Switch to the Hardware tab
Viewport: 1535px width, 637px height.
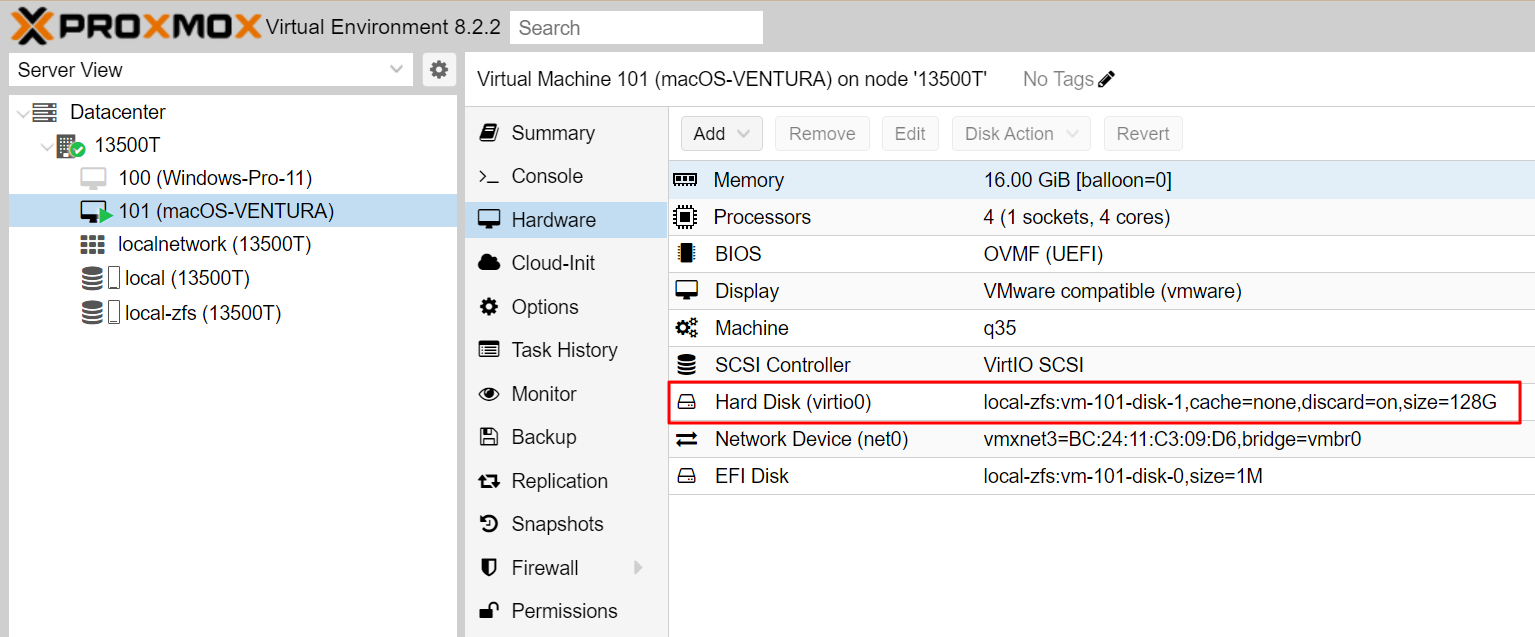pyautogui.click(x=566, y=220)
